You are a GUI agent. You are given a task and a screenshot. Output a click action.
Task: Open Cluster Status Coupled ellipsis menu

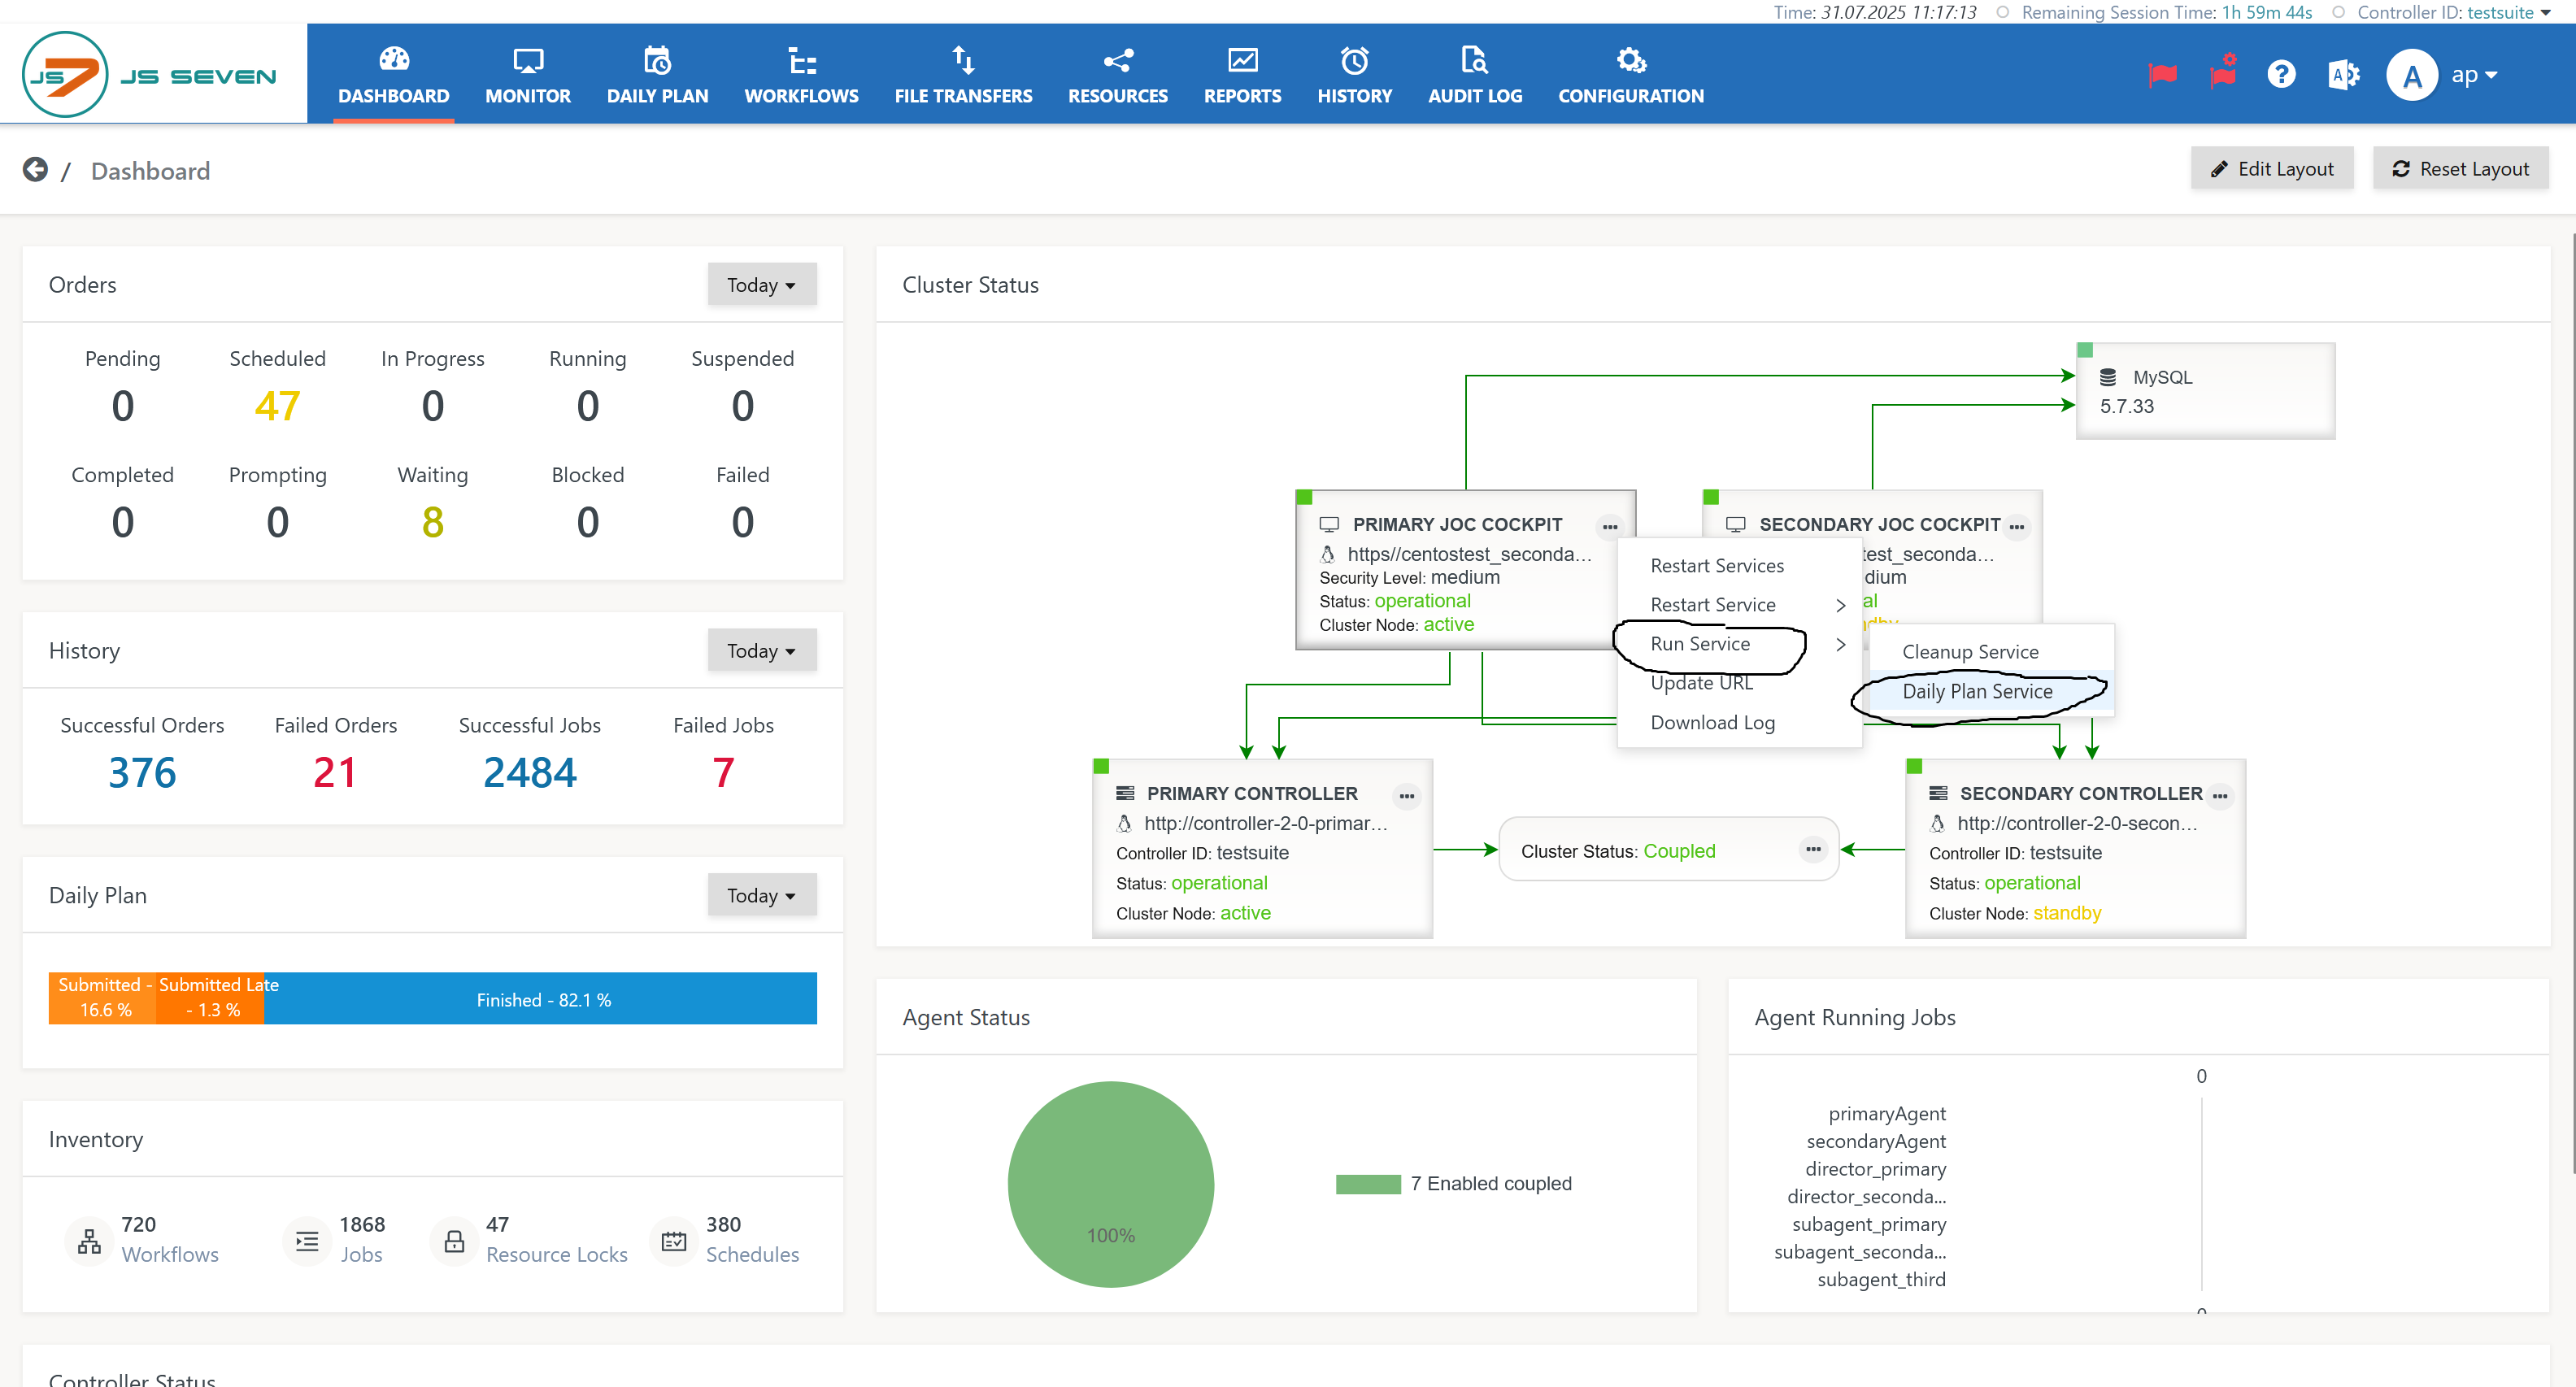tap(1812, 850)
